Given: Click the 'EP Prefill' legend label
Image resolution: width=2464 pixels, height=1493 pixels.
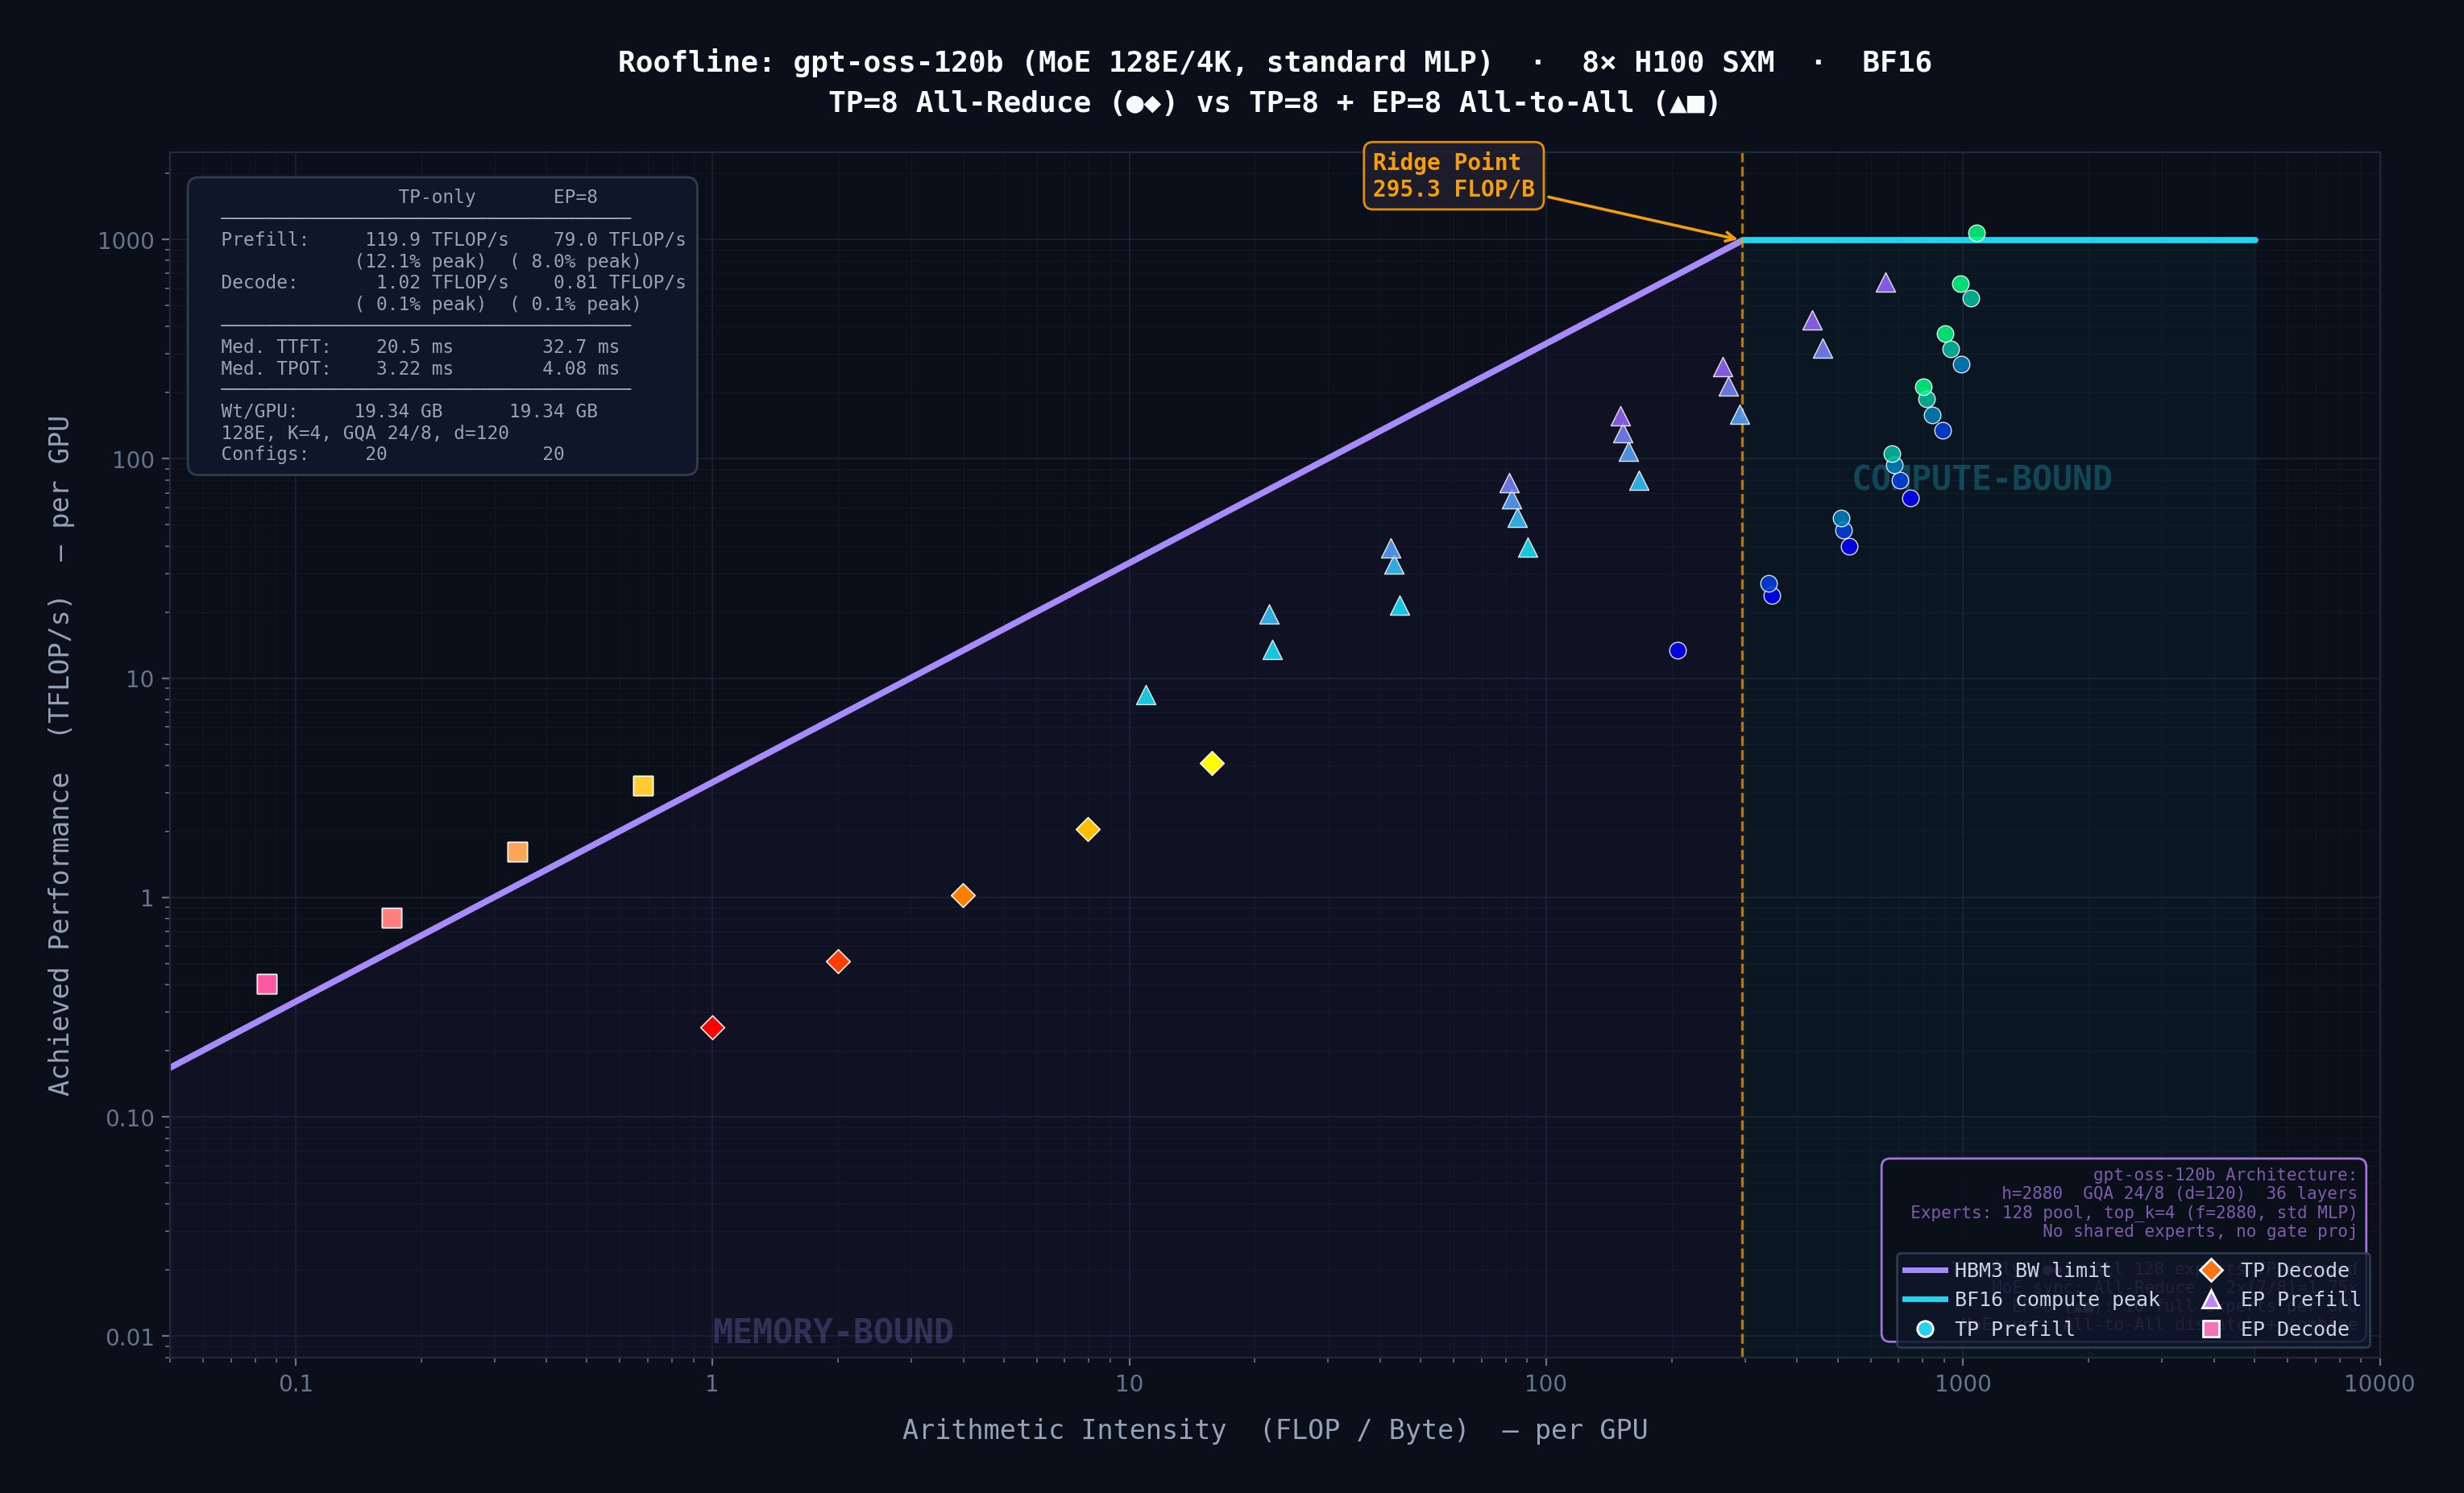Looking at the screenshot, I should coord(2301,1299).
